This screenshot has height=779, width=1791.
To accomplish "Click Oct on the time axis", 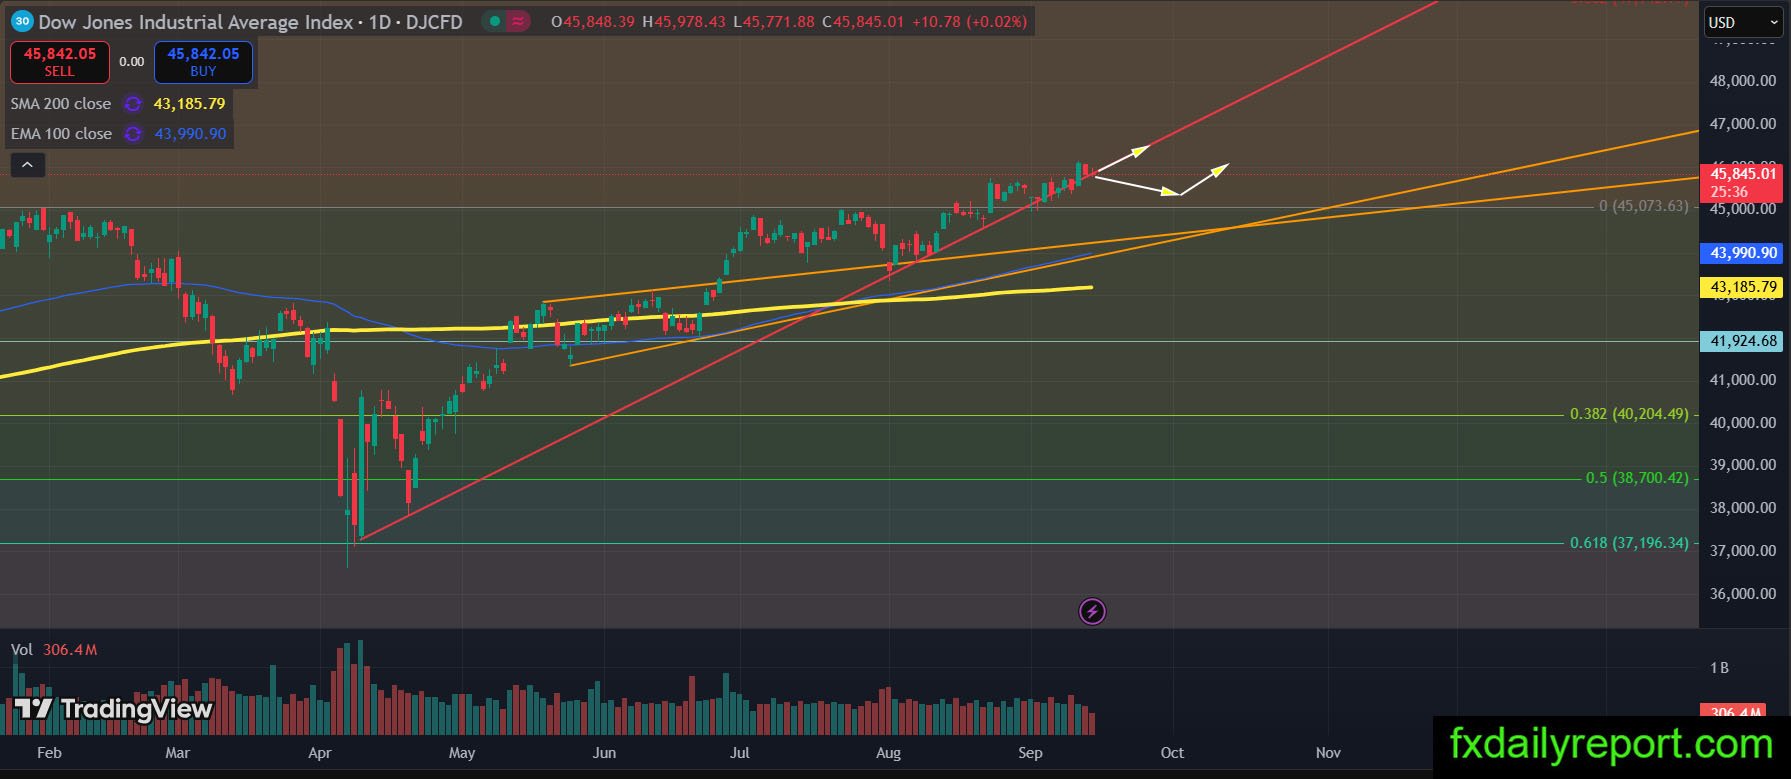I will coord(1172,753).
